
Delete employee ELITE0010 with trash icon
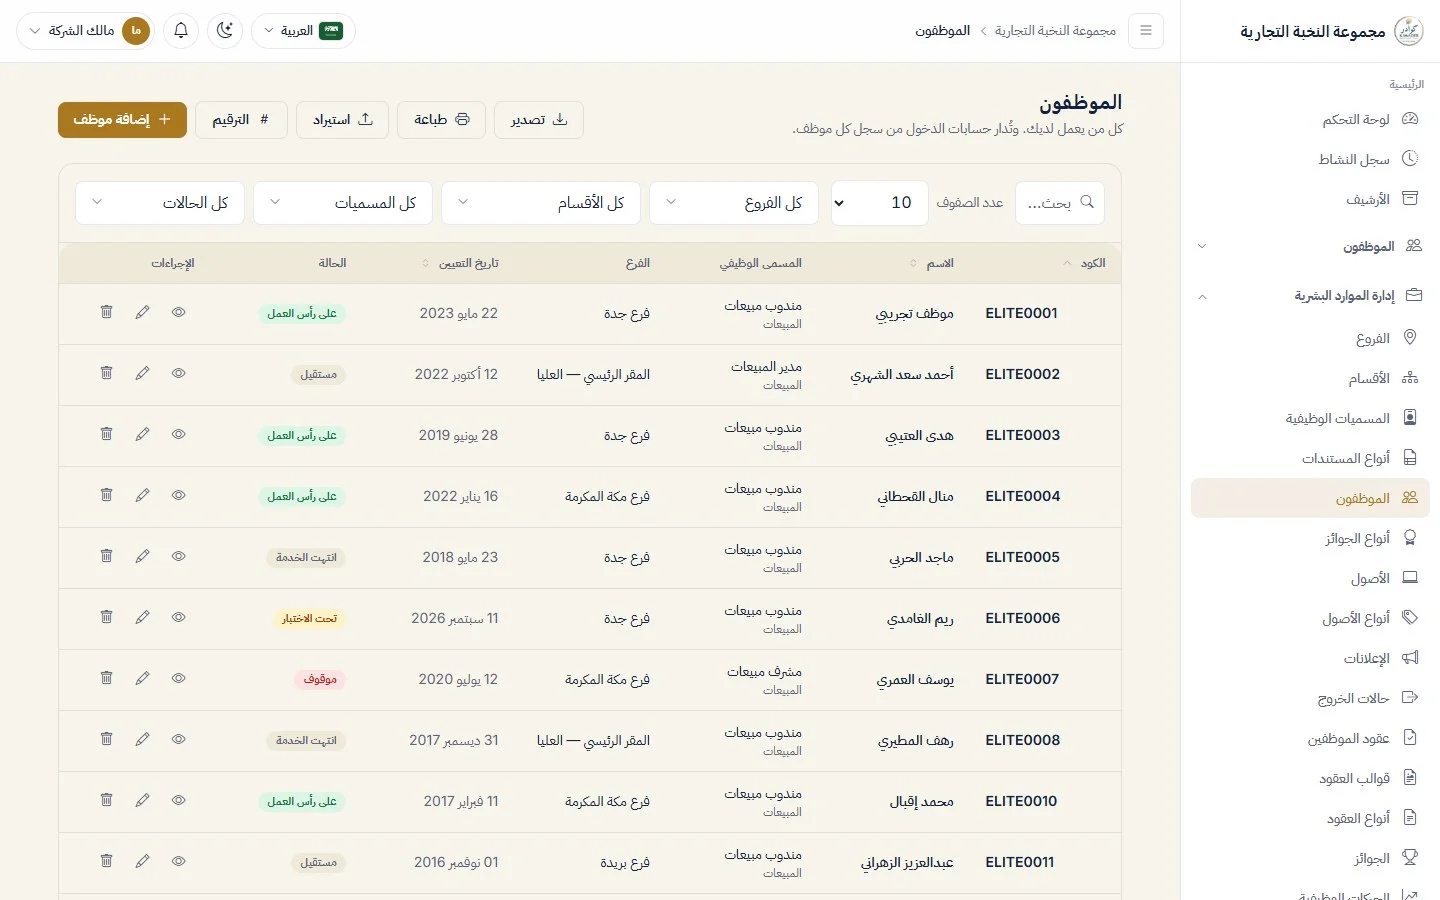(106, 800)
